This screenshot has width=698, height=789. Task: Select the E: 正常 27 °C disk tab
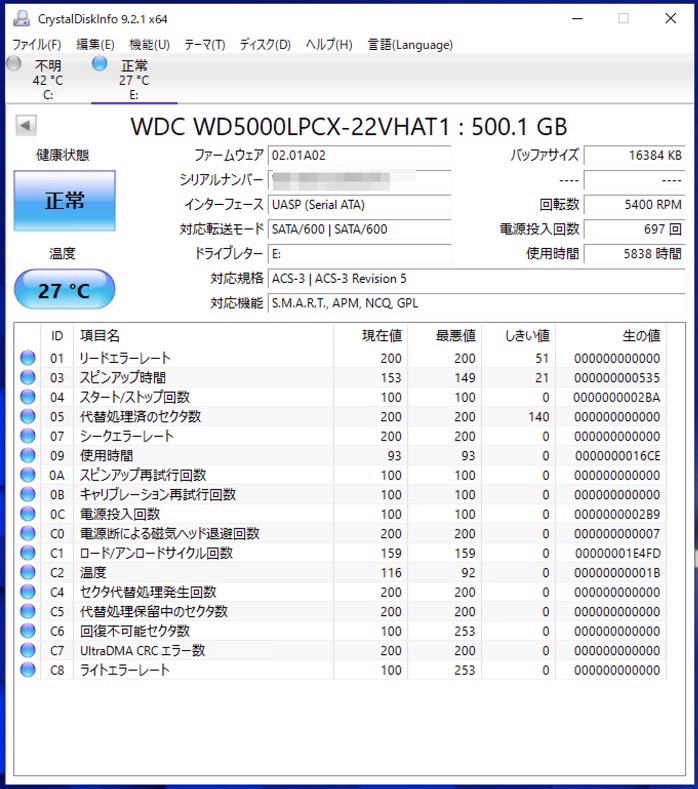[x=134, y=80]
